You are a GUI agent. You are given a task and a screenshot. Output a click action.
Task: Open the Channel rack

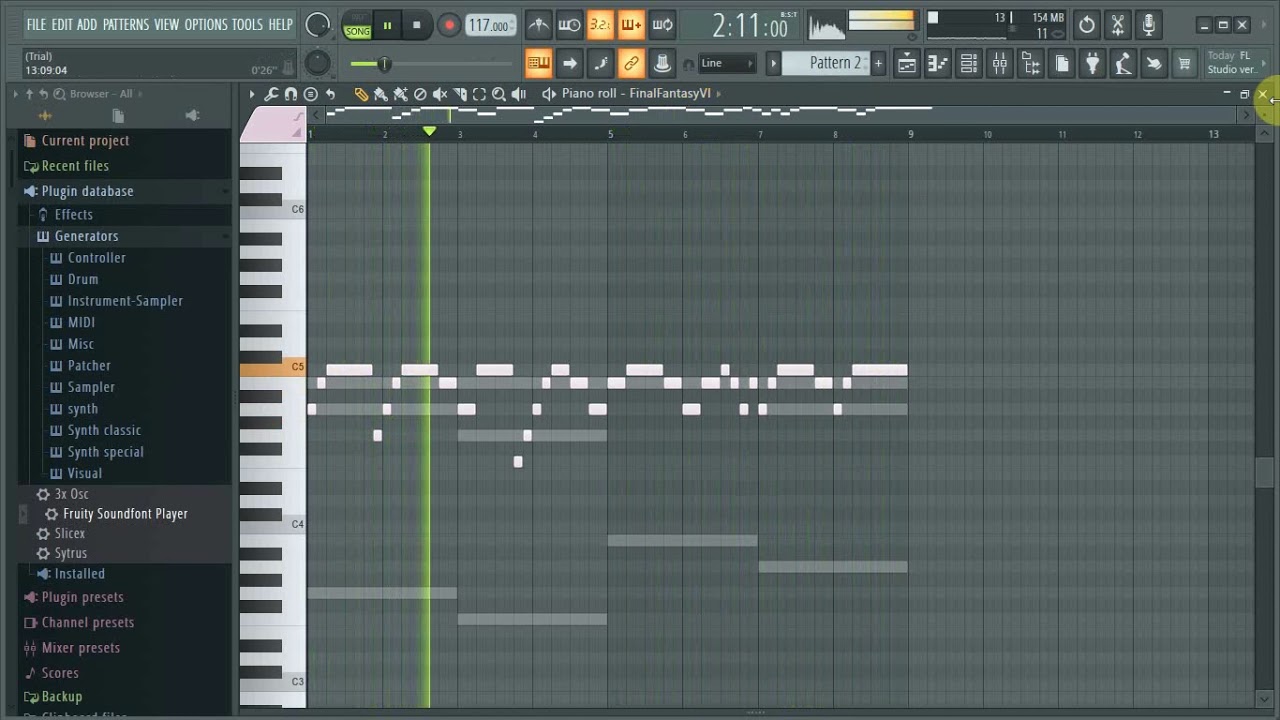(969, 64)
